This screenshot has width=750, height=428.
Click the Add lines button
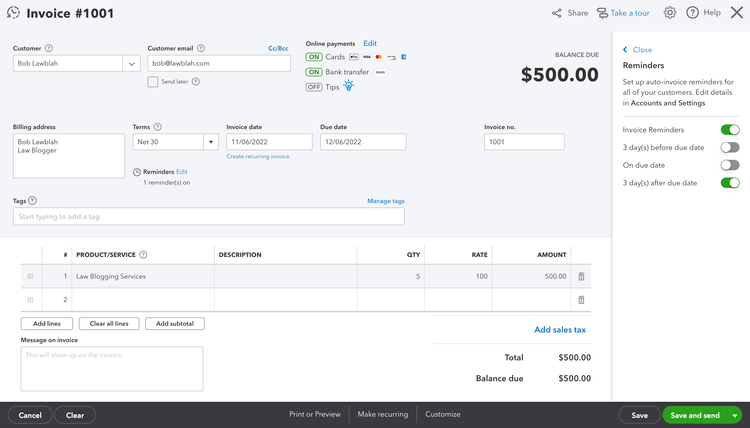47,324
